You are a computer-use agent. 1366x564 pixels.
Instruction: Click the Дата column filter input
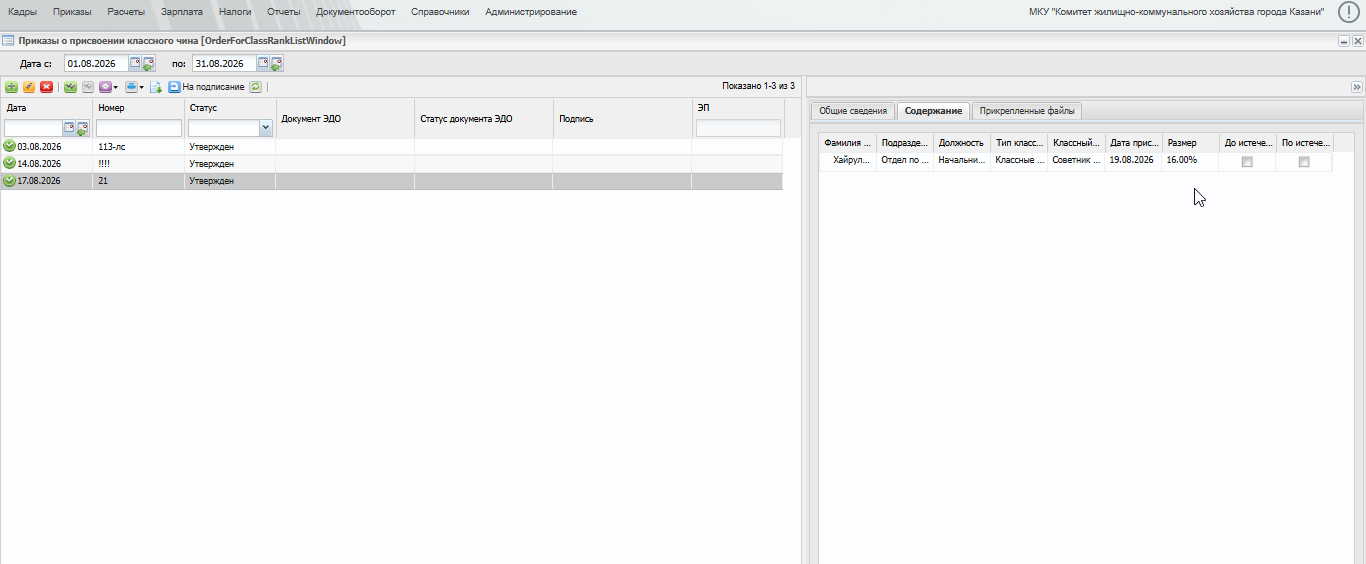click(x=34, y=128)
